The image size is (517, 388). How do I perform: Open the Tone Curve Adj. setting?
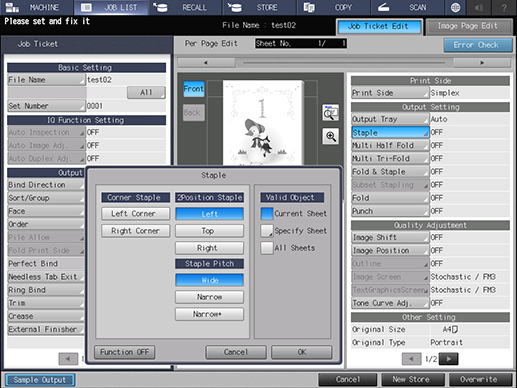(x=390, y=303)
